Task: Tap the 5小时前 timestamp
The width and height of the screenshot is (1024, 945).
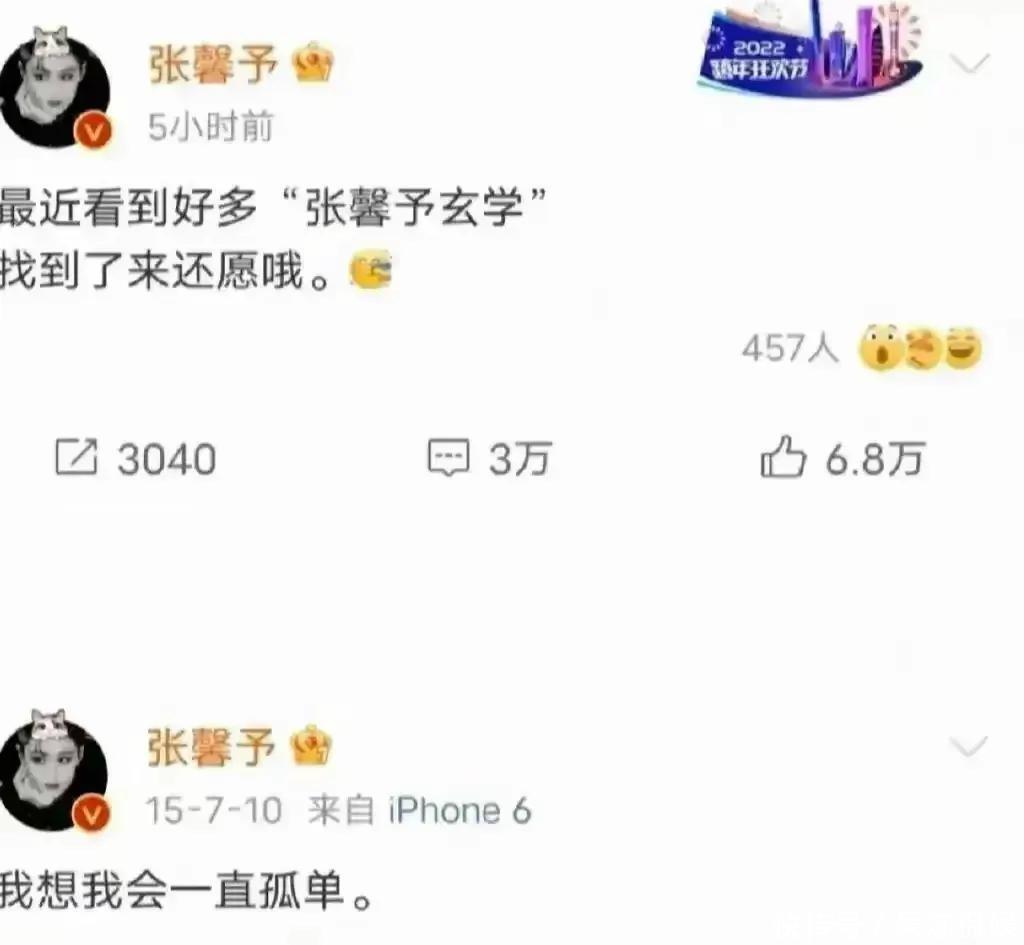Action: (x=210, y=126)
